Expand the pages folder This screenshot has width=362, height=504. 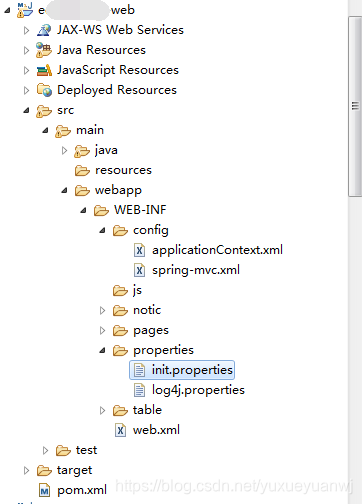tap(102, 331)
